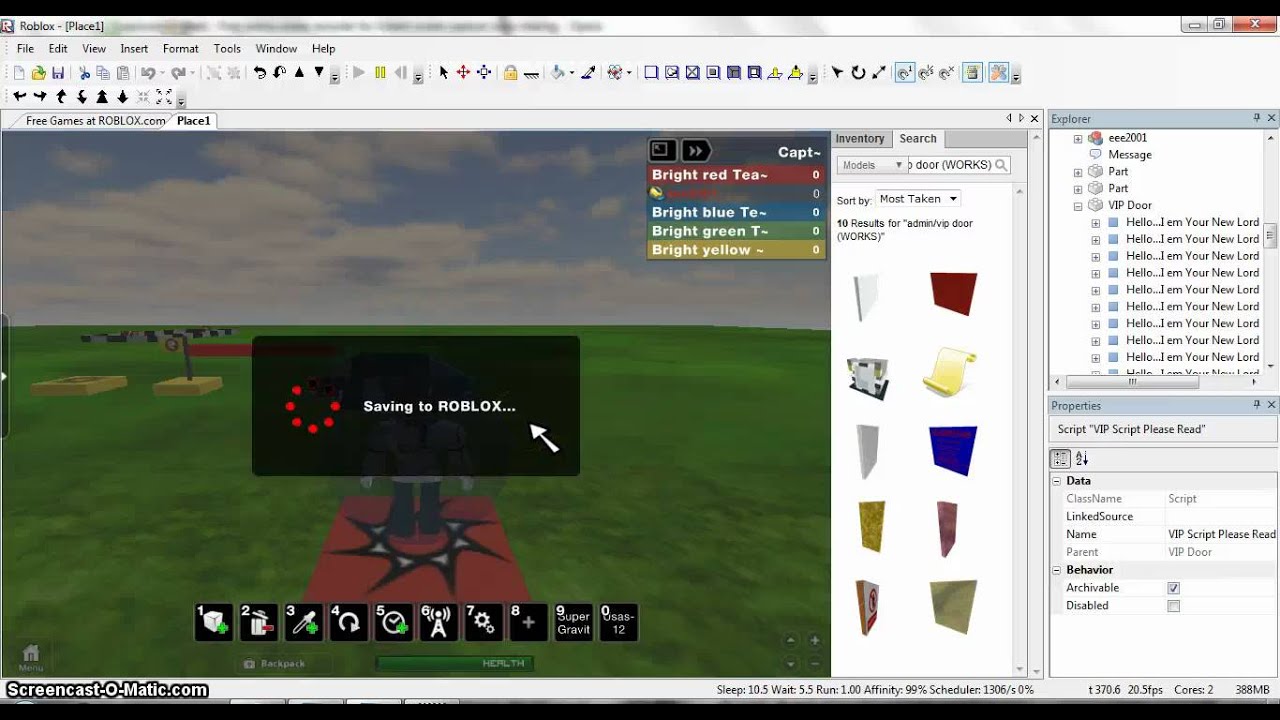Open the Undo history dropdown arrow
Image resolution: width=1280 pixels, height=720 pixels.
pyautogui.click(x=163, y=75)
